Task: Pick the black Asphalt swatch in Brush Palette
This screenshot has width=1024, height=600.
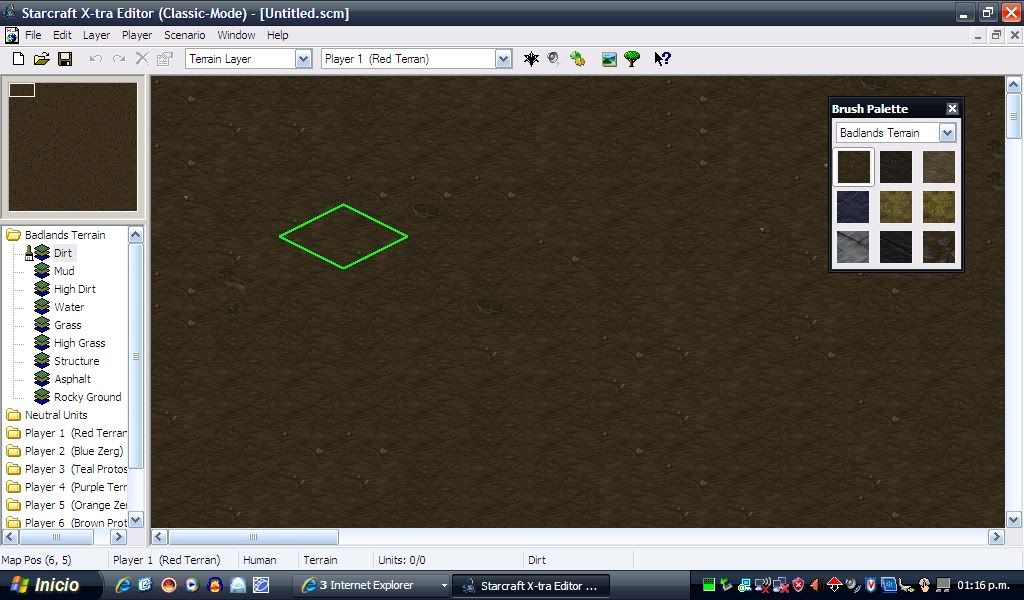Action: point(896,247)
